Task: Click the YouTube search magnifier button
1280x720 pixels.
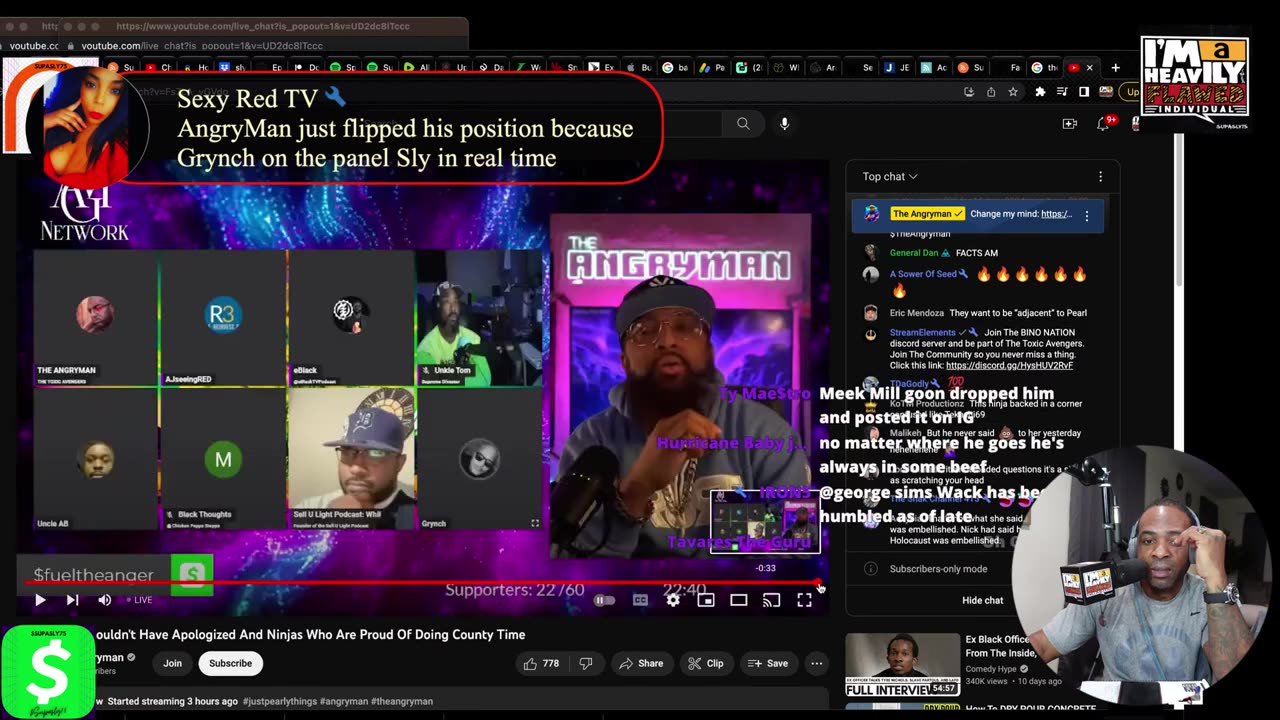Action: (x=743, y=123)
